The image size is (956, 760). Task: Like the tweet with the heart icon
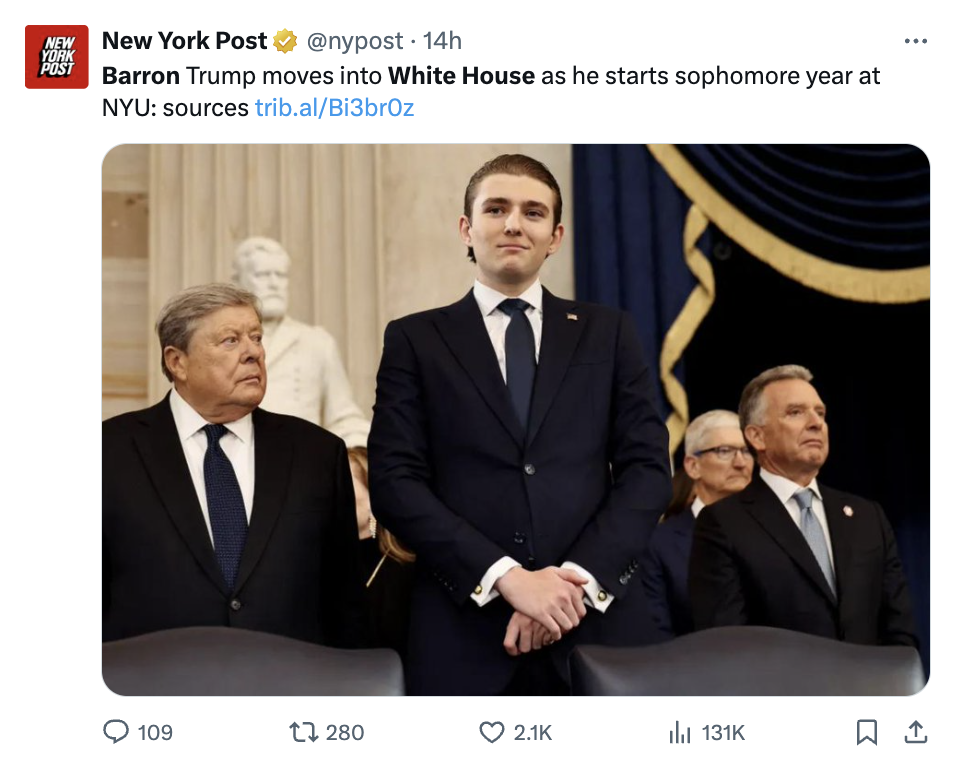(491, 733)
